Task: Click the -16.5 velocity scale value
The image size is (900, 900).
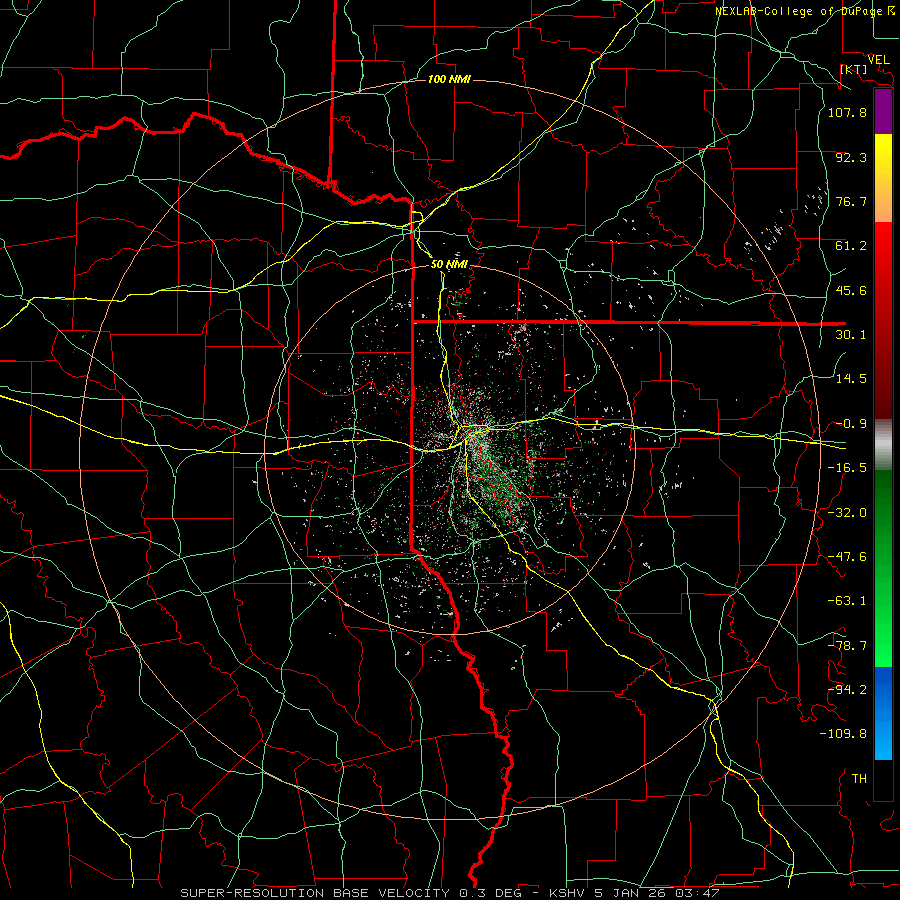Action: coord(847,468)
